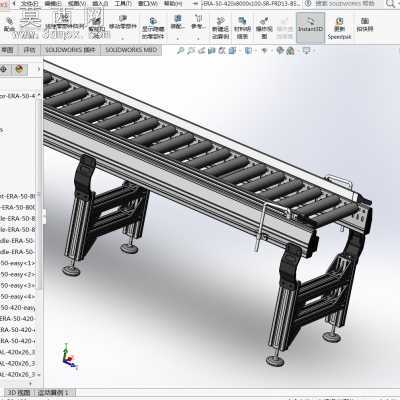Image resolution: width=400 pixels, height=400 pixels.
Task: Open the View Settings monitor icon
Action: 307,51
